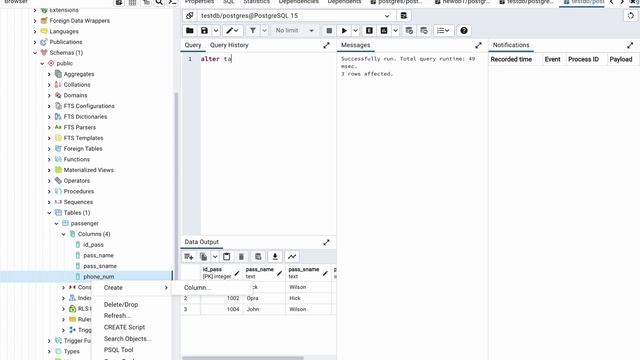The height and width of the screenshot is (360, 640).
Task: Click in the query editor line 1
Action: [x=268, y=59]
